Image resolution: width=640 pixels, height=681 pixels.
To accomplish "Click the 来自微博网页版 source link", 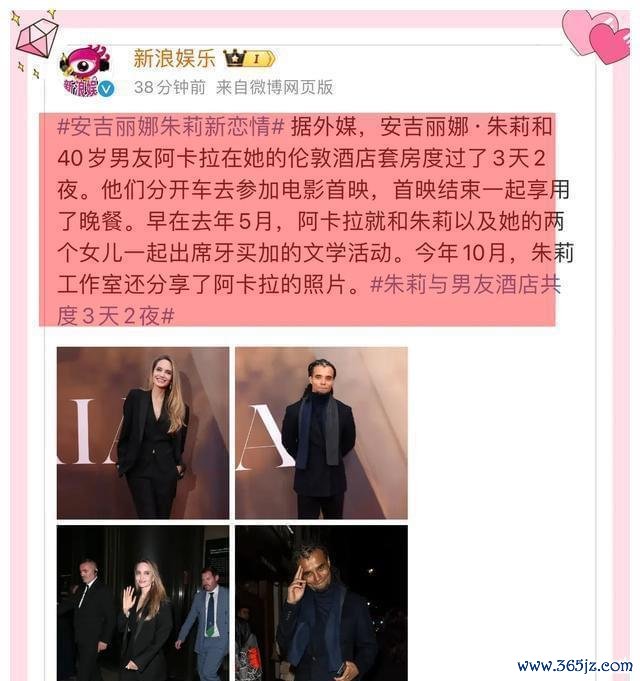I will tap(274, 87).
